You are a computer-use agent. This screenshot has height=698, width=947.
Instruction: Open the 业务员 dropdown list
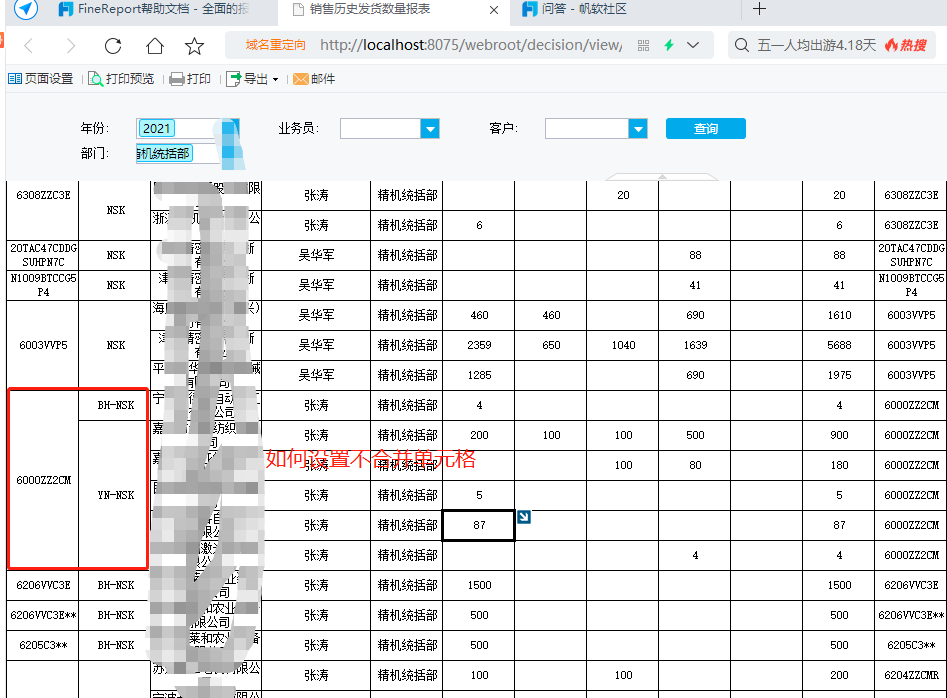coord(430,128)
